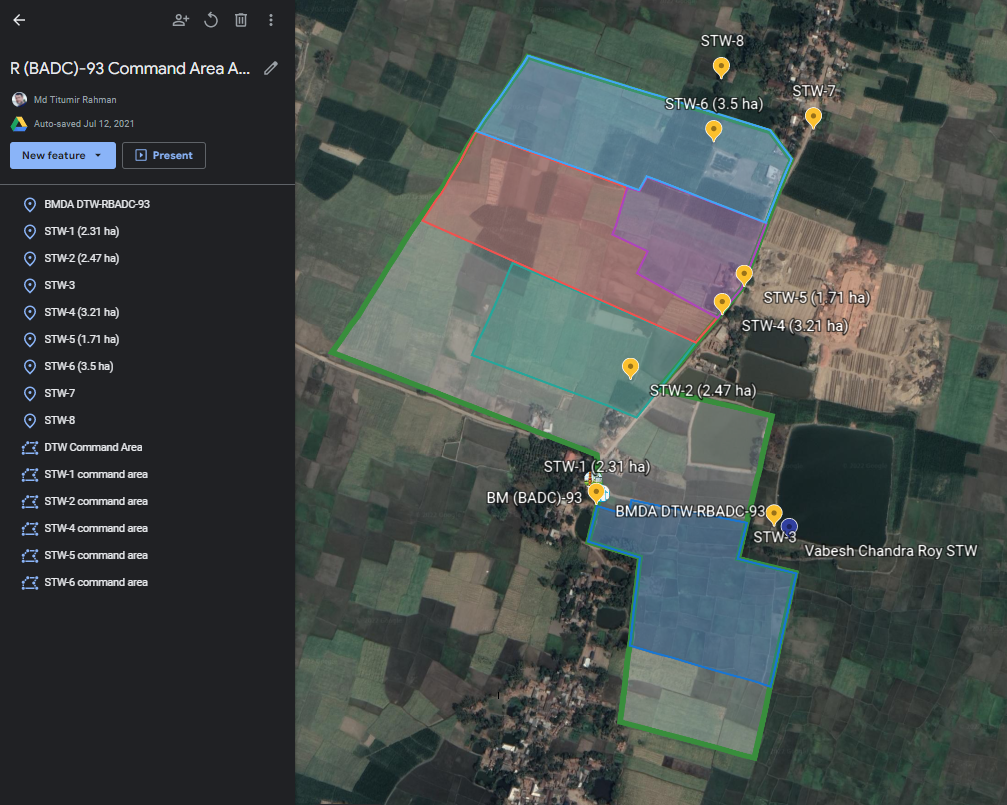Click the back arrow icon

pos(19,20)
